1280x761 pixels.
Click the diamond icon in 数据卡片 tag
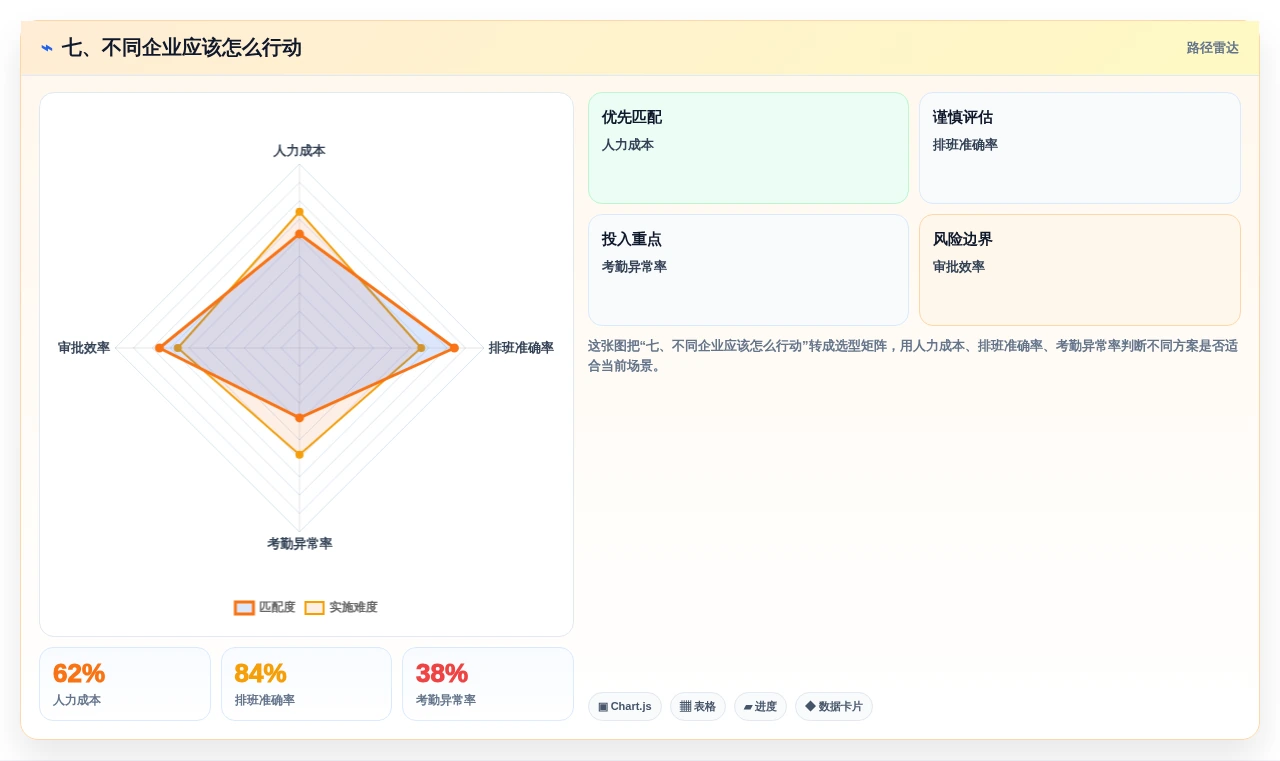[810, 706]
